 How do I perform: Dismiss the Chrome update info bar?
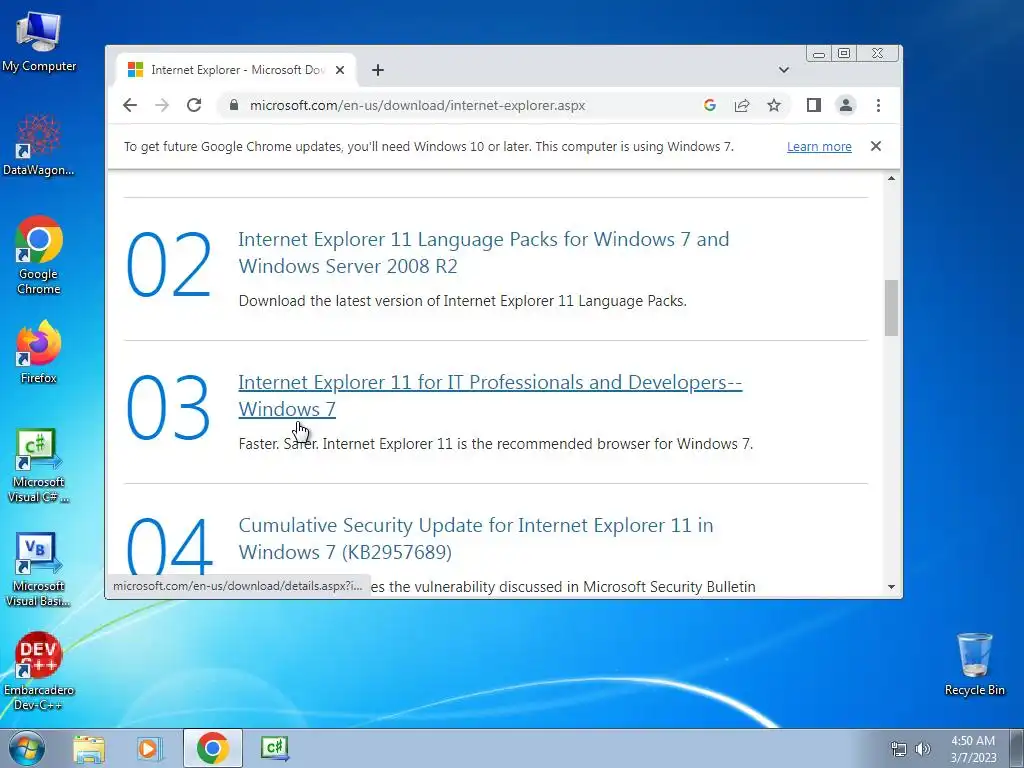click(876, 146)
